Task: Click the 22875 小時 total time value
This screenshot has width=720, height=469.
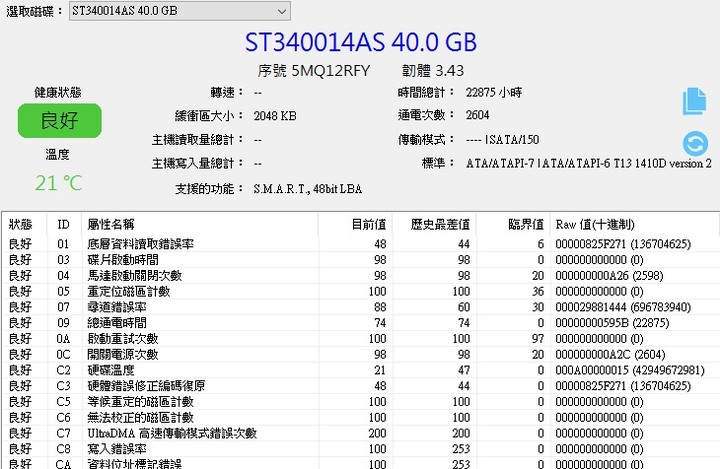Action: click(x=494, y=93)
